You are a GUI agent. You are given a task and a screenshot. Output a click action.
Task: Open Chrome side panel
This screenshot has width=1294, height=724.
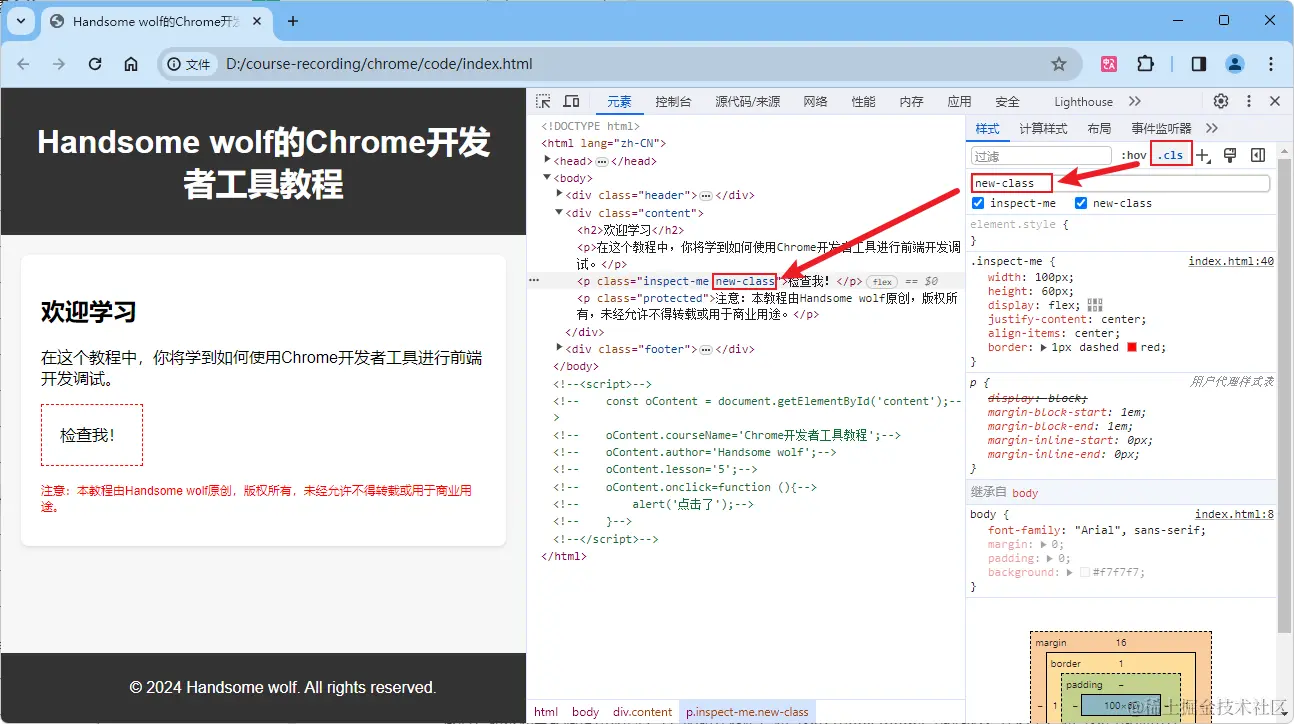click(1198, 64)
